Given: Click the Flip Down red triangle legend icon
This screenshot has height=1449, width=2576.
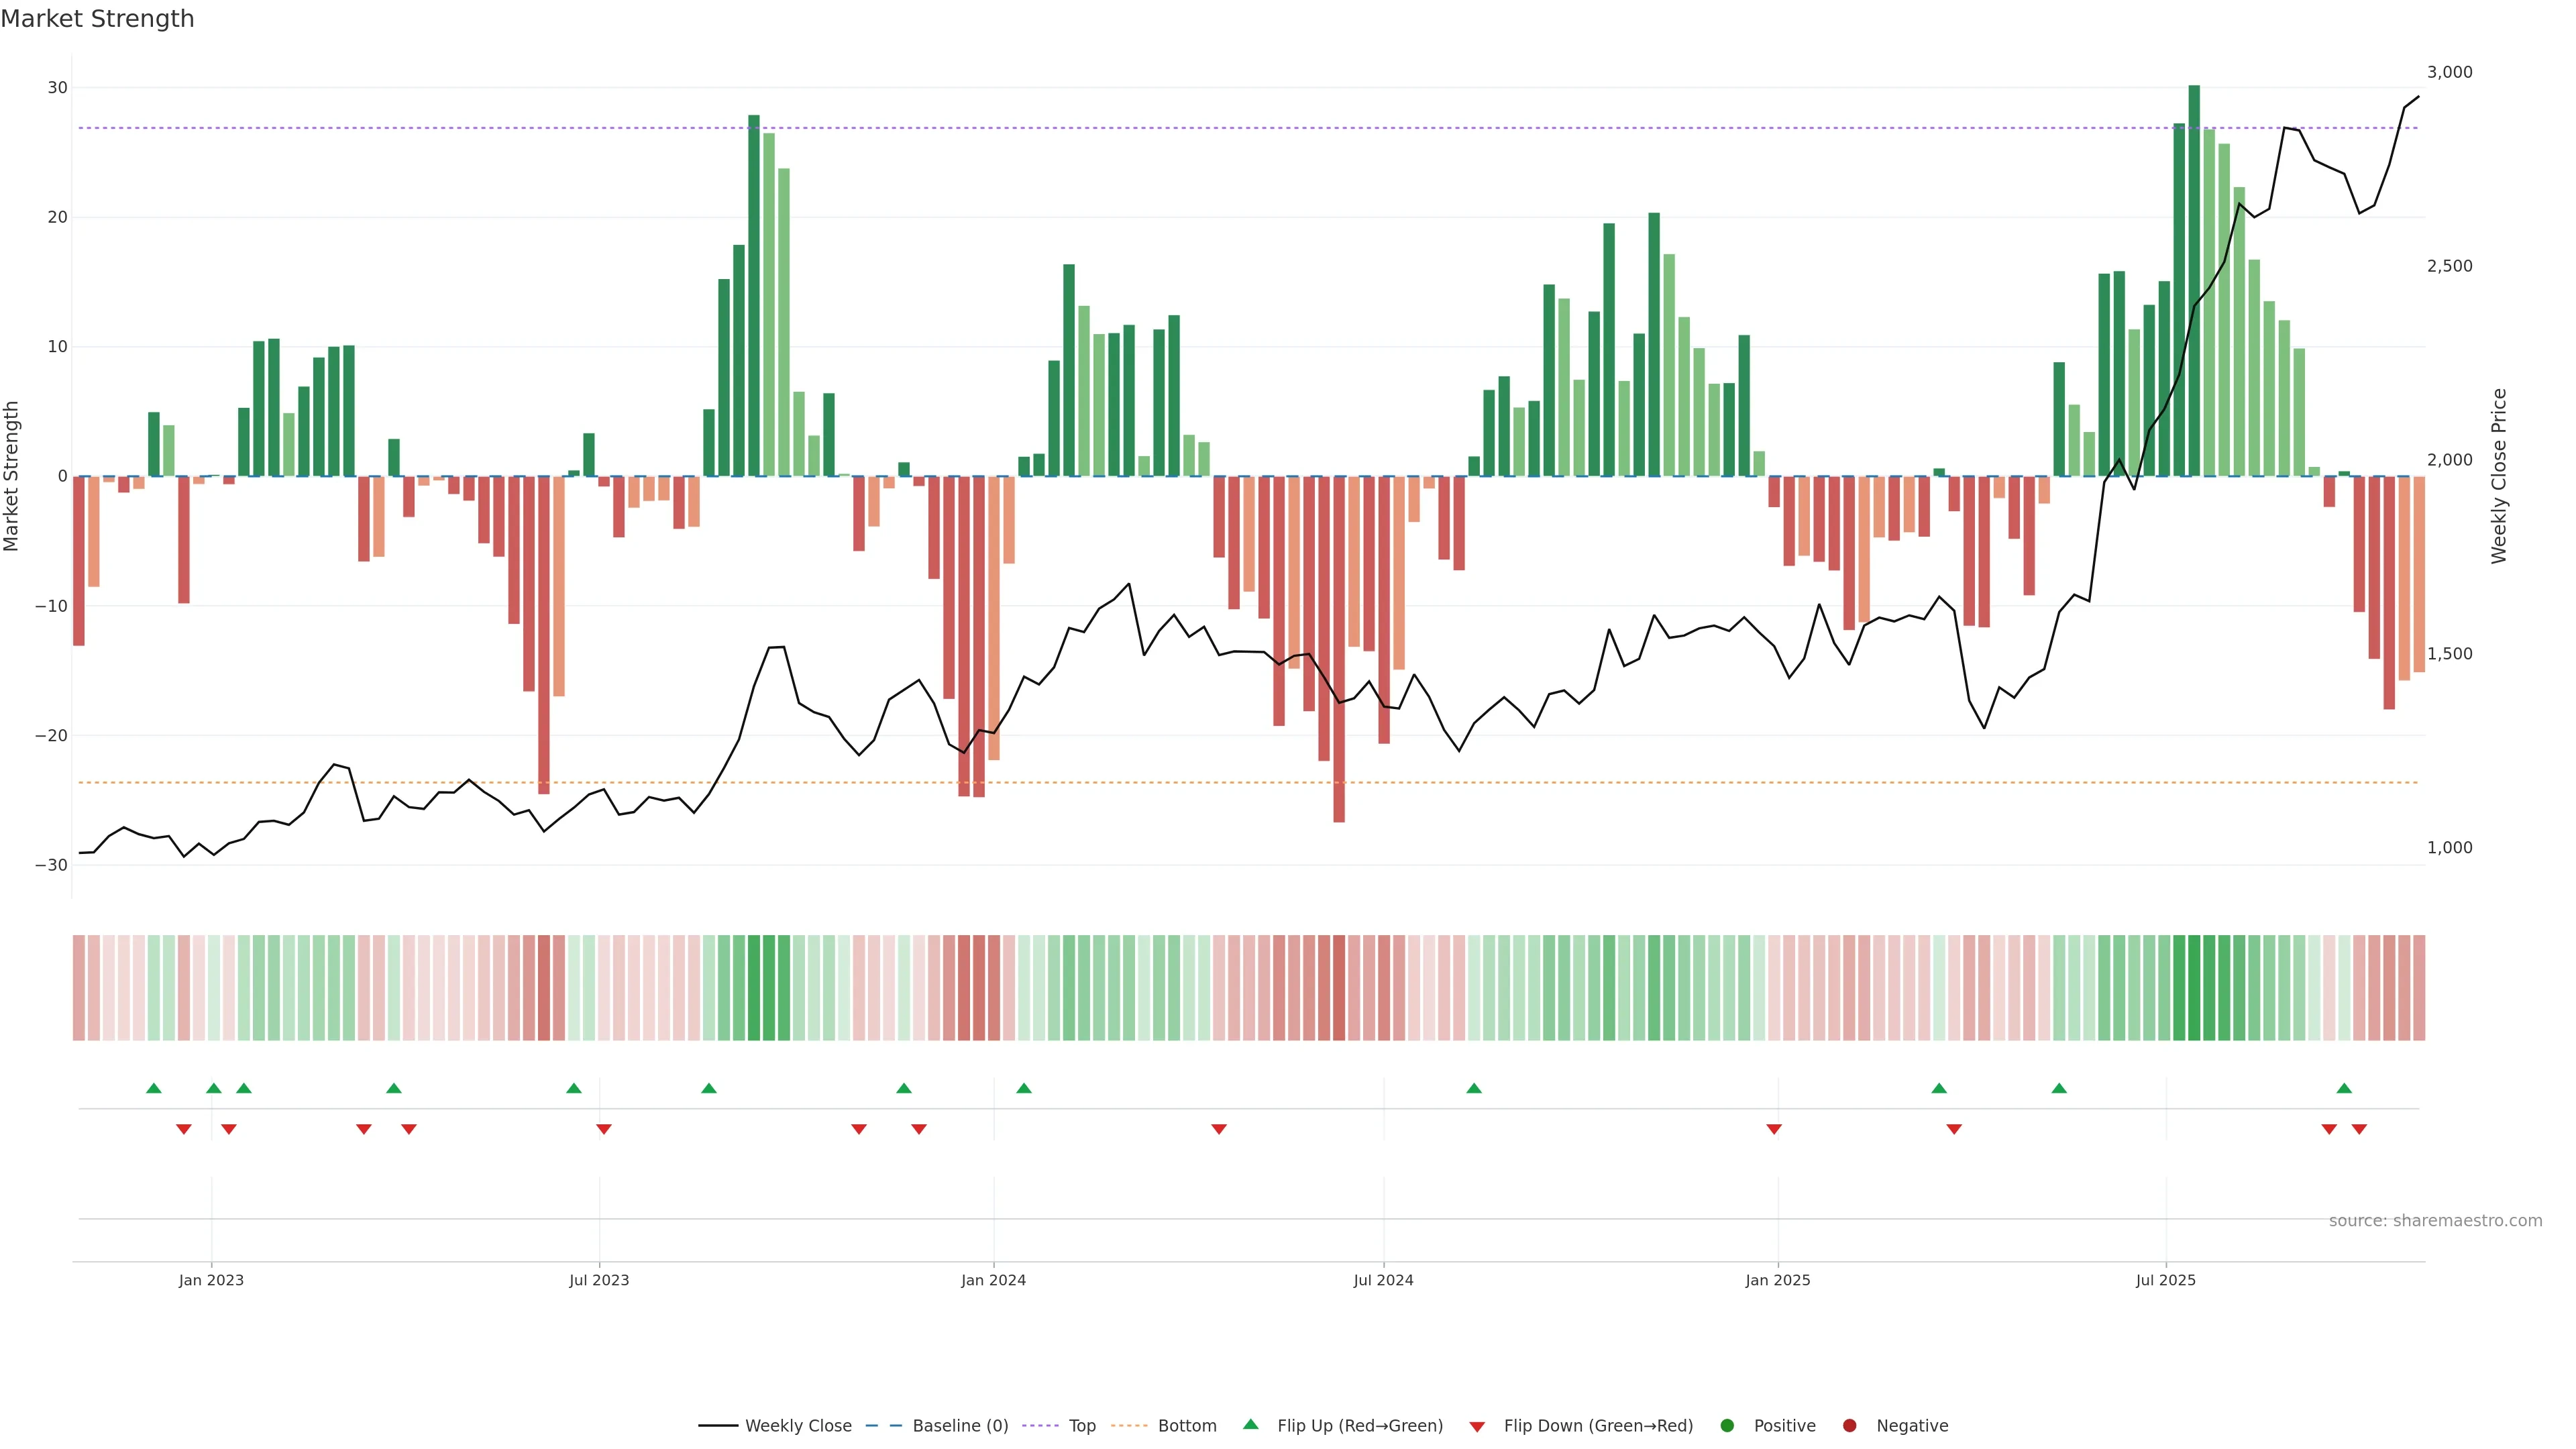Looking at the screenshot, I should tap(1477, 1427).
